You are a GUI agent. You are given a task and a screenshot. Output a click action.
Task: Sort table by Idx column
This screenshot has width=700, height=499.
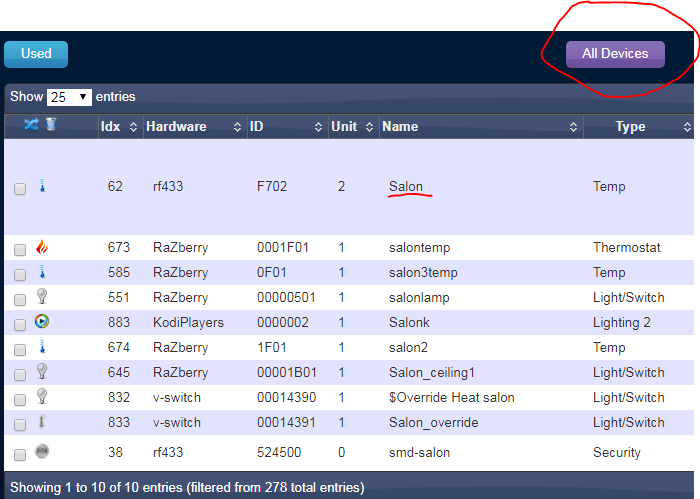(118, 127)
